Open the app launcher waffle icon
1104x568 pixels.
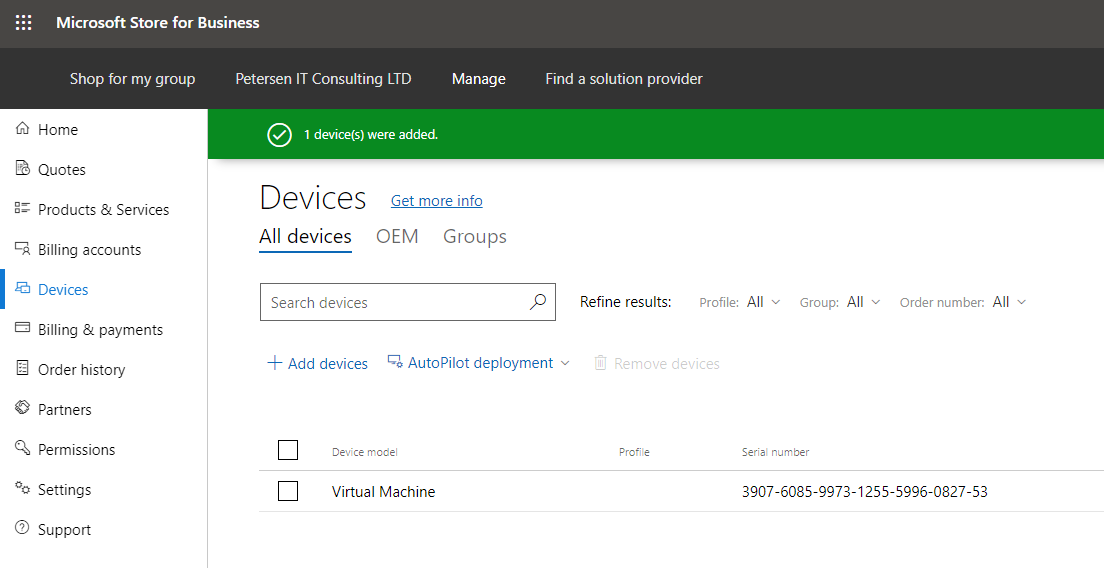point(23,23)
